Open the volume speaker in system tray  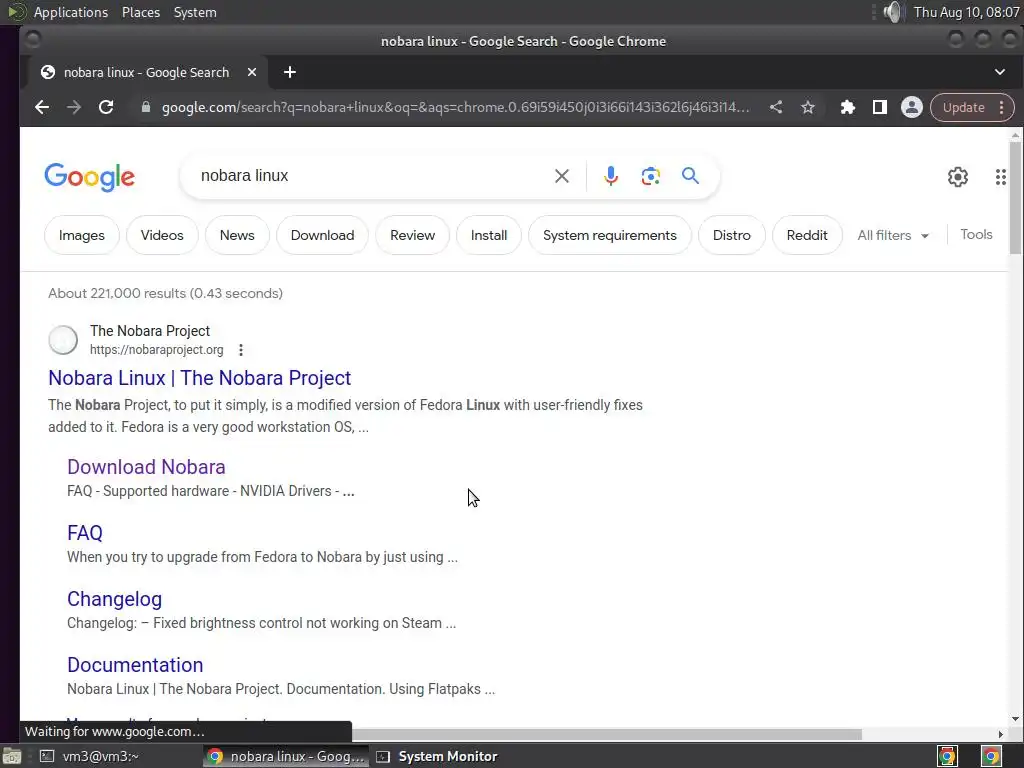tap(892, 12)
